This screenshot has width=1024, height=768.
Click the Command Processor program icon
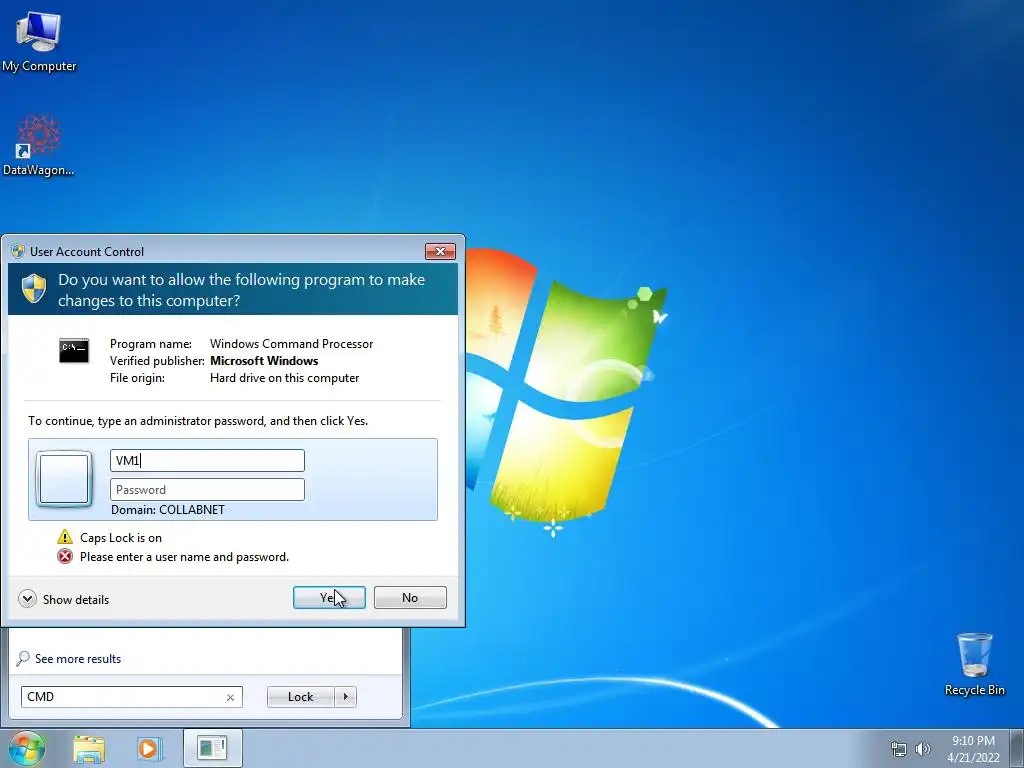tap(74, 351)
